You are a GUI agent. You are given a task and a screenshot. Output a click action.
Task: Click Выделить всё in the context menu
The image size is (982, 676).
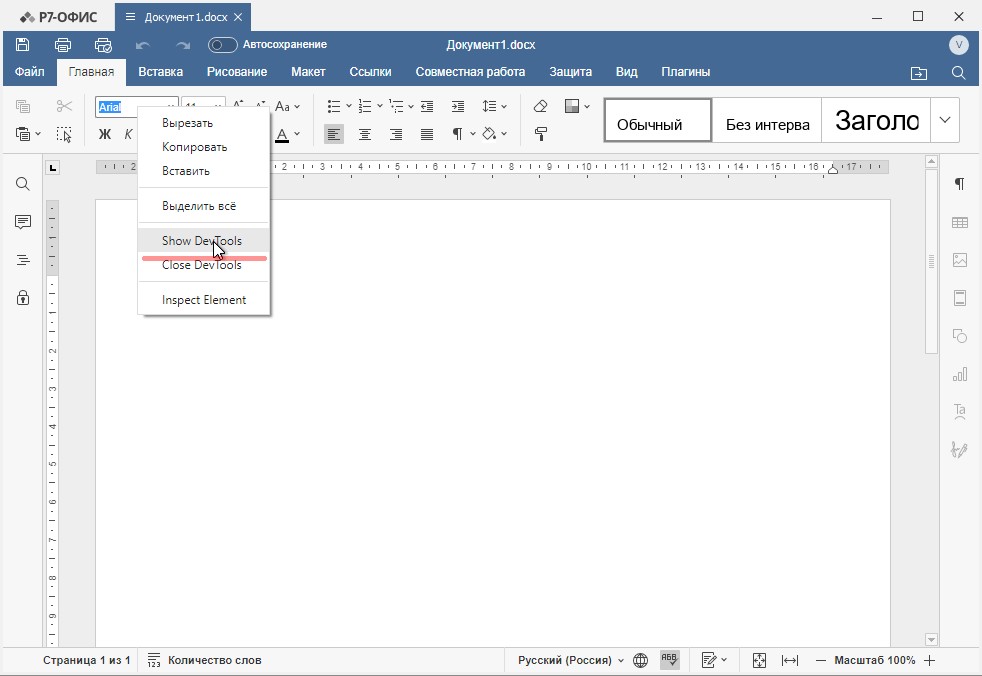click(198, 204)
